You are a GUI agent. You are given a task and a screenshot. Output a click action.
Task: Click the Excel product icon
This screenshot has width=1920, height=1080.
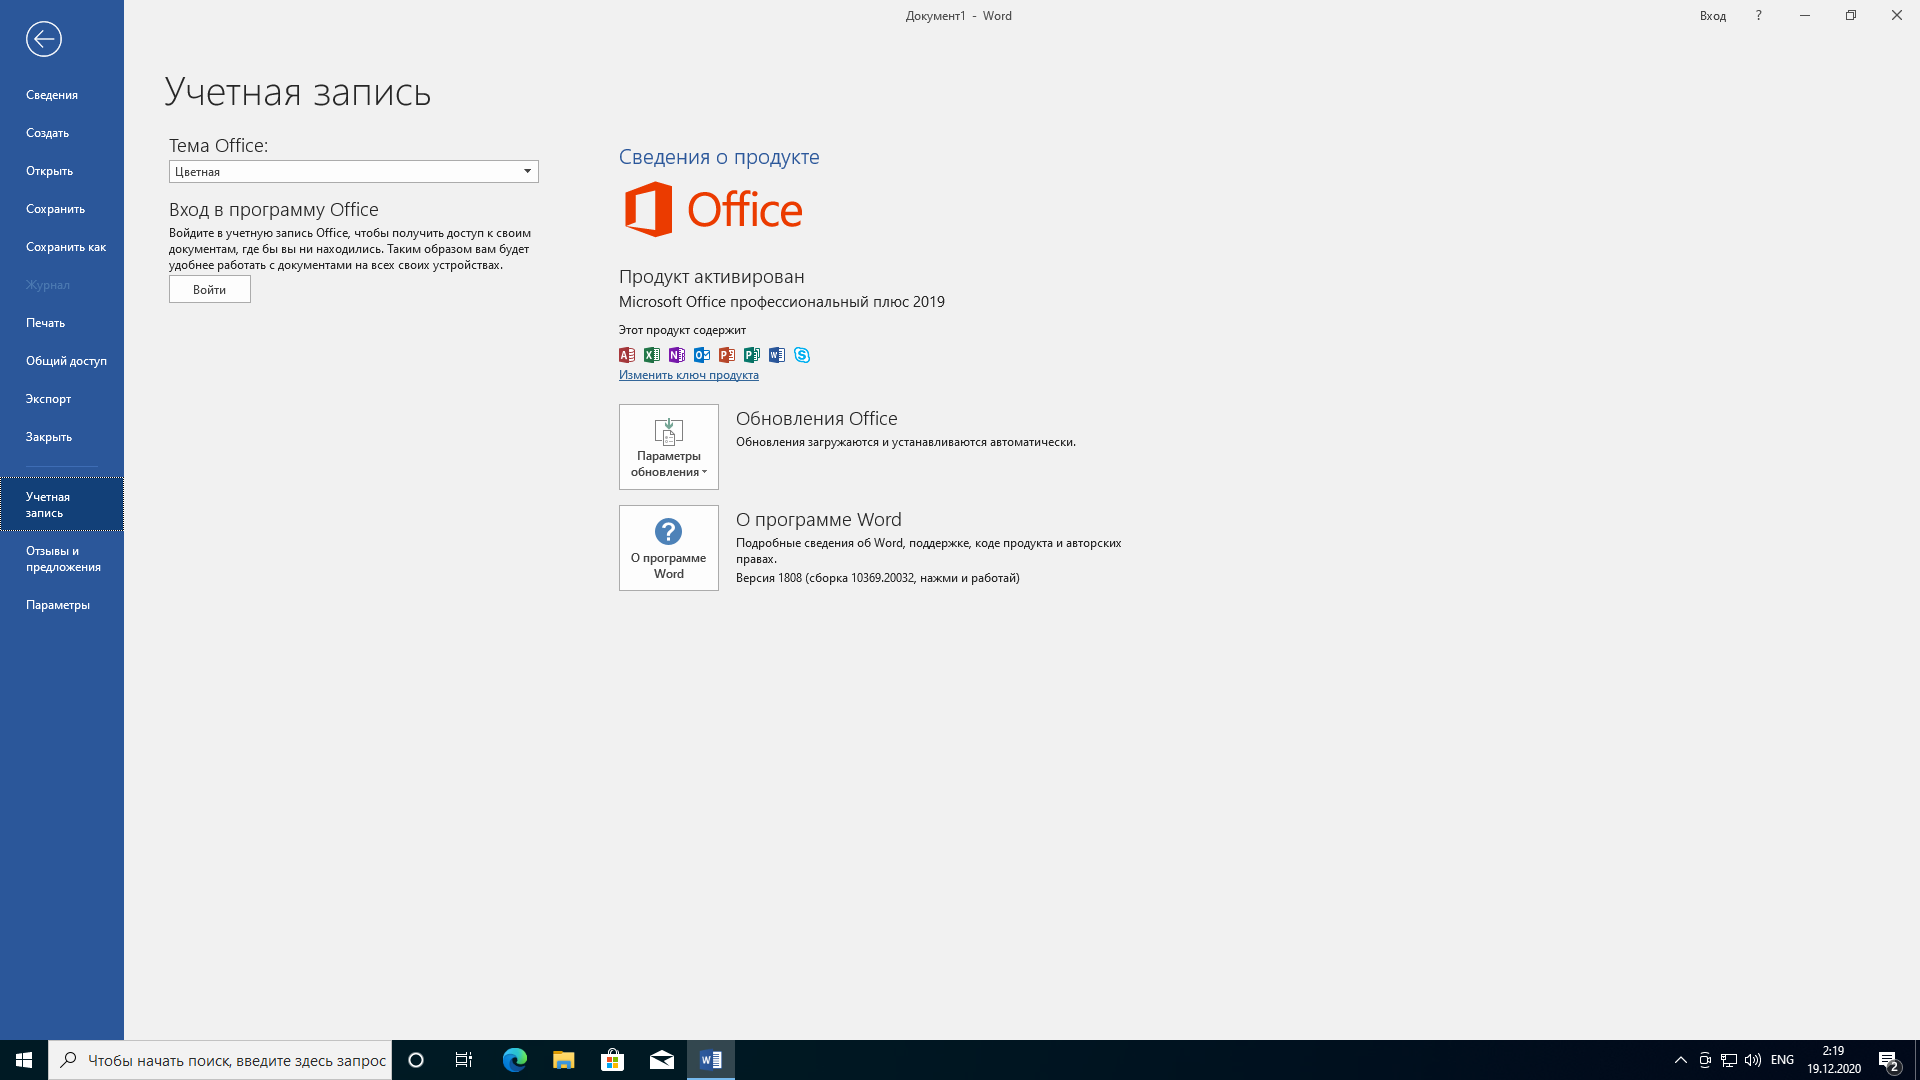652,355
